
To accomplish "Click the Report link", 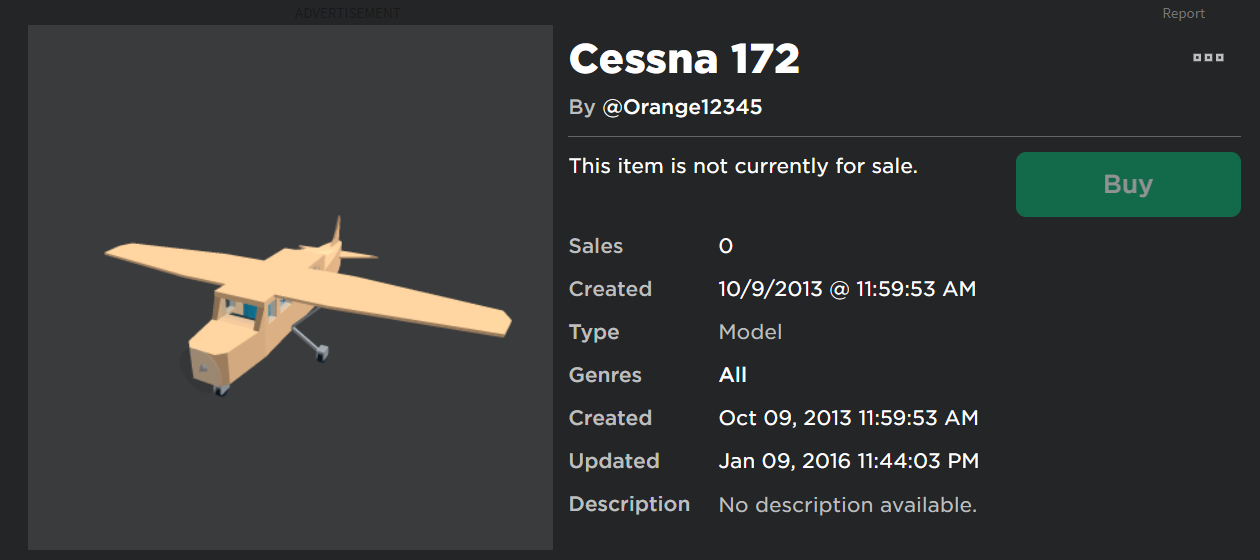I will pyautogui.click(x=1183, y=13).
